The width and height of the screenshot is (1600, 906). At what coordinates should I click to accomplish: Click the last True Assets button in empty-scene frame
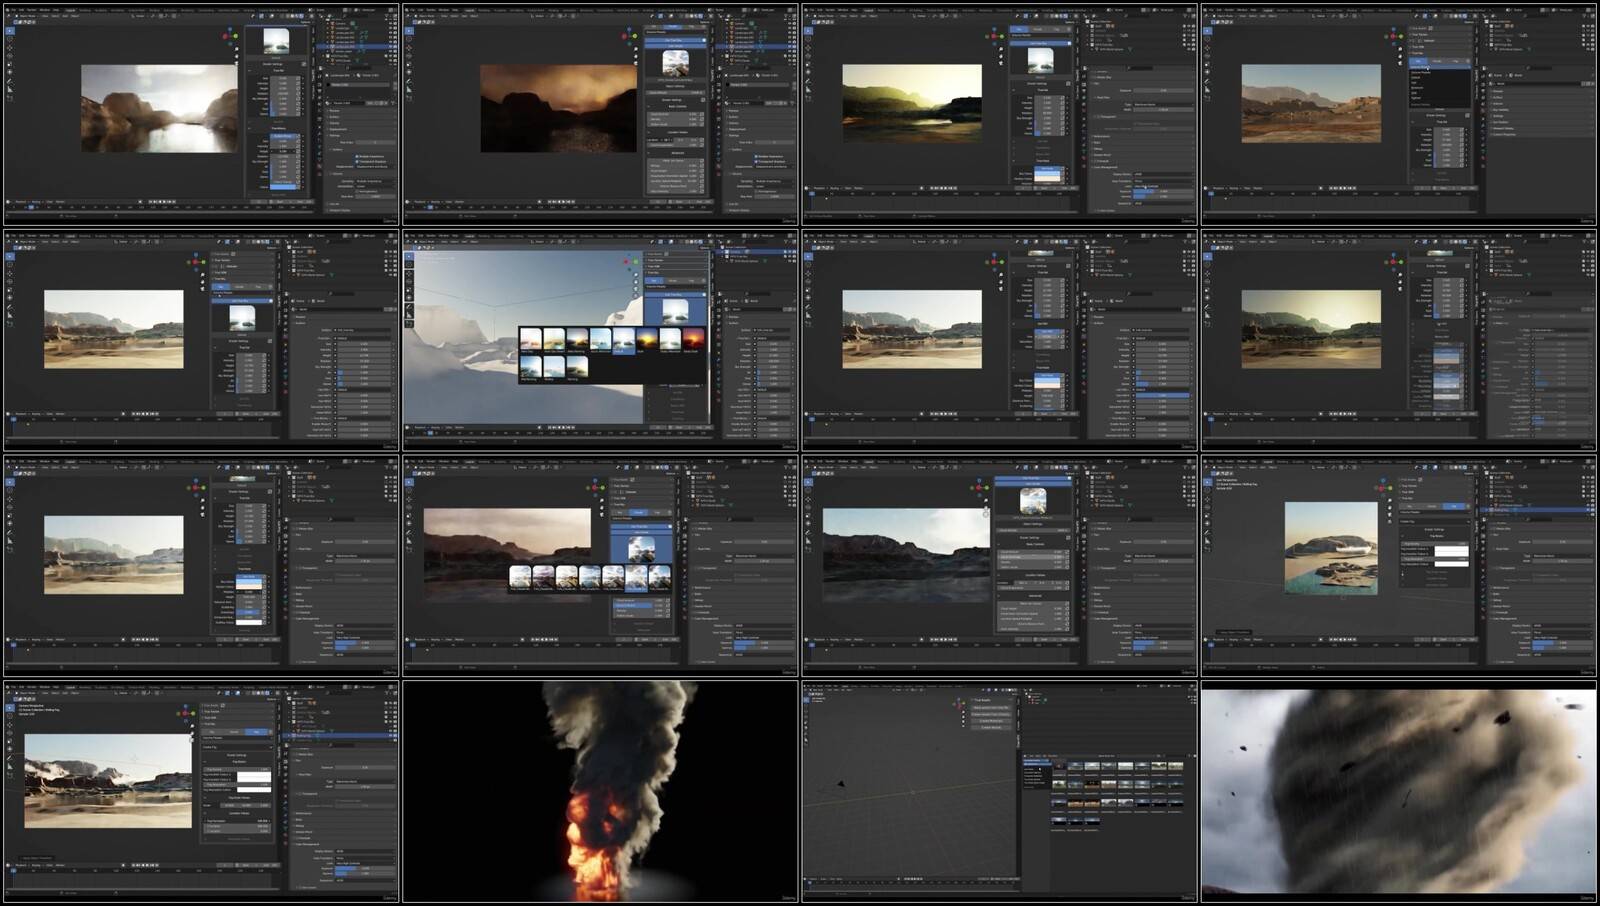pyautogui.click(x=991, y=727)
